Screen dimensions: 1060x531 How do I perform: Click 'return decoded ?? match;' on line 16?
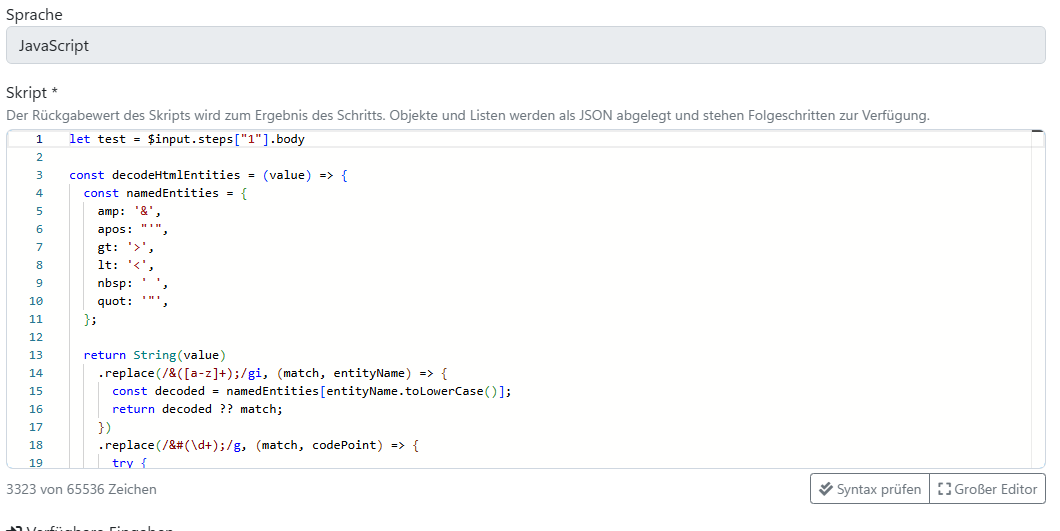(x=197, y=409)
